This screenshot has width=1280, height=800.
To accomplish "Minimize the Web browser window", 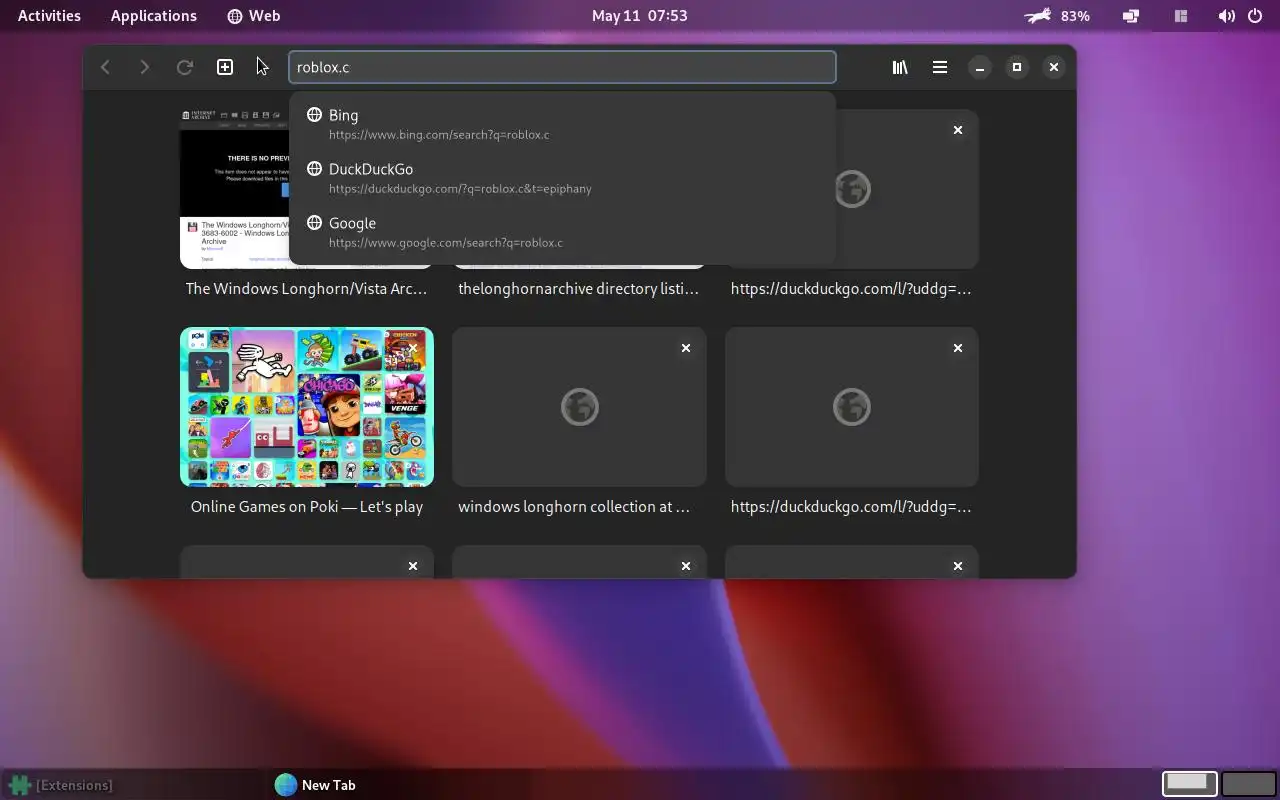I will [980, 67].
